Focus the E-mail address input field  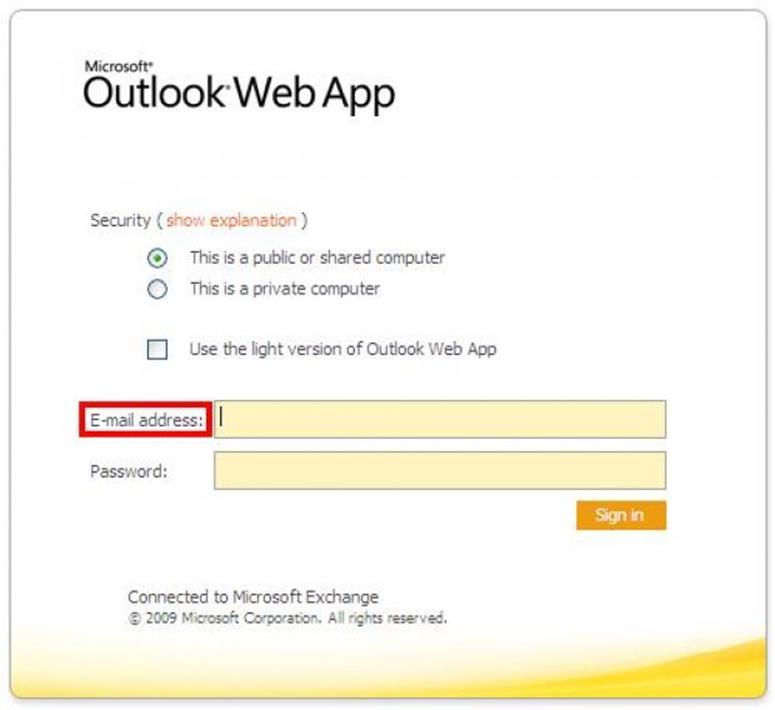pyautogui.click(x=440, y=419)
